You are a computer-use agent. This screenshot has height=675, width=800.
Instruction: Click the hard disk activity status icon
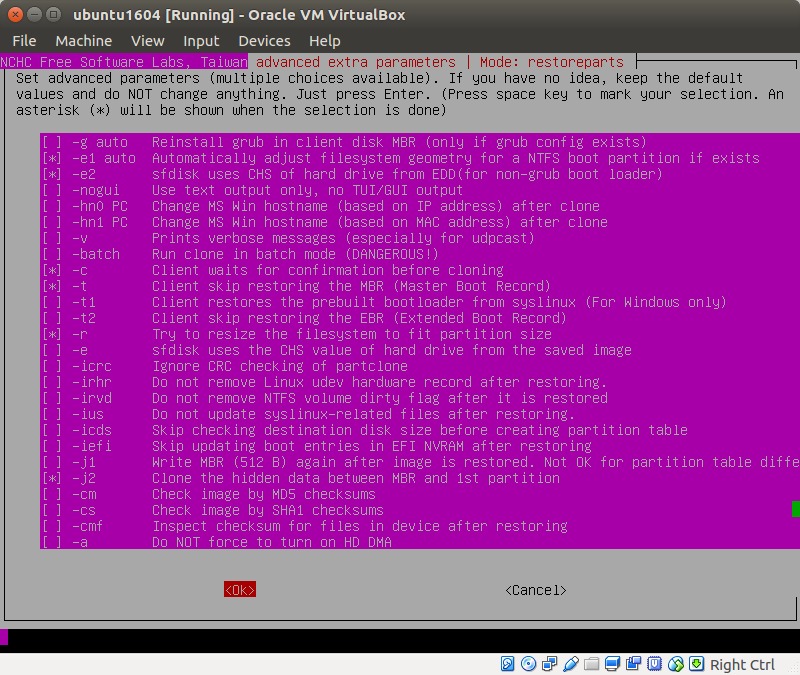(507, 664)
